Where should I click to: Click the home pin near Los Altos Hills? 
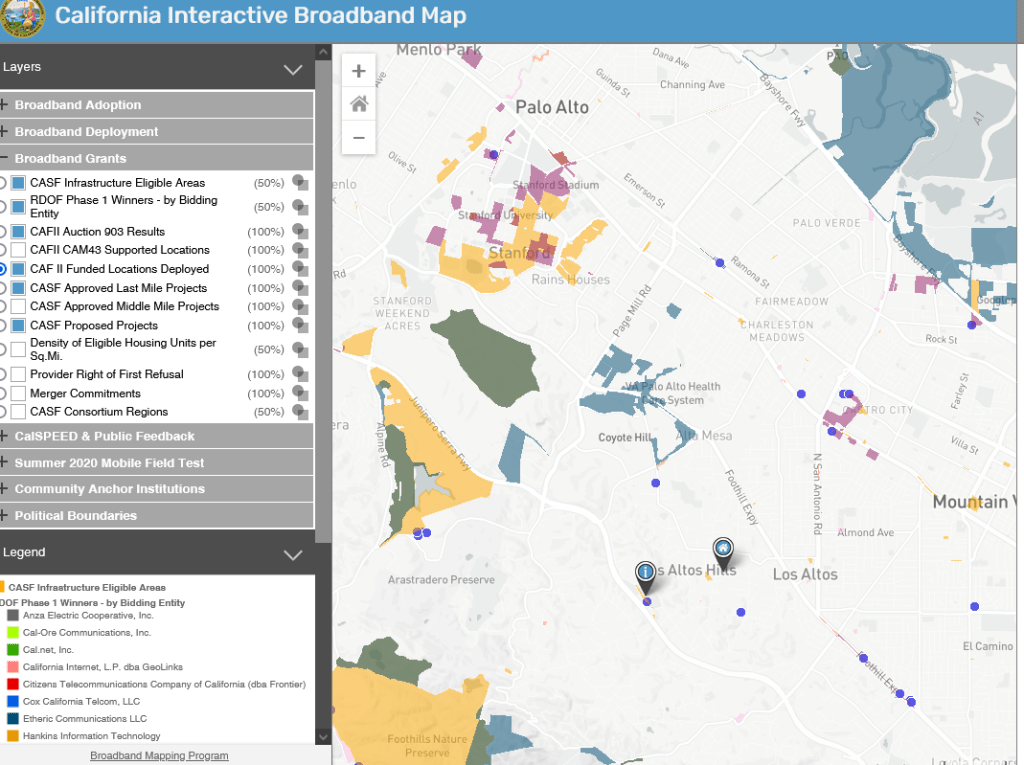click(x=723, y=549)
